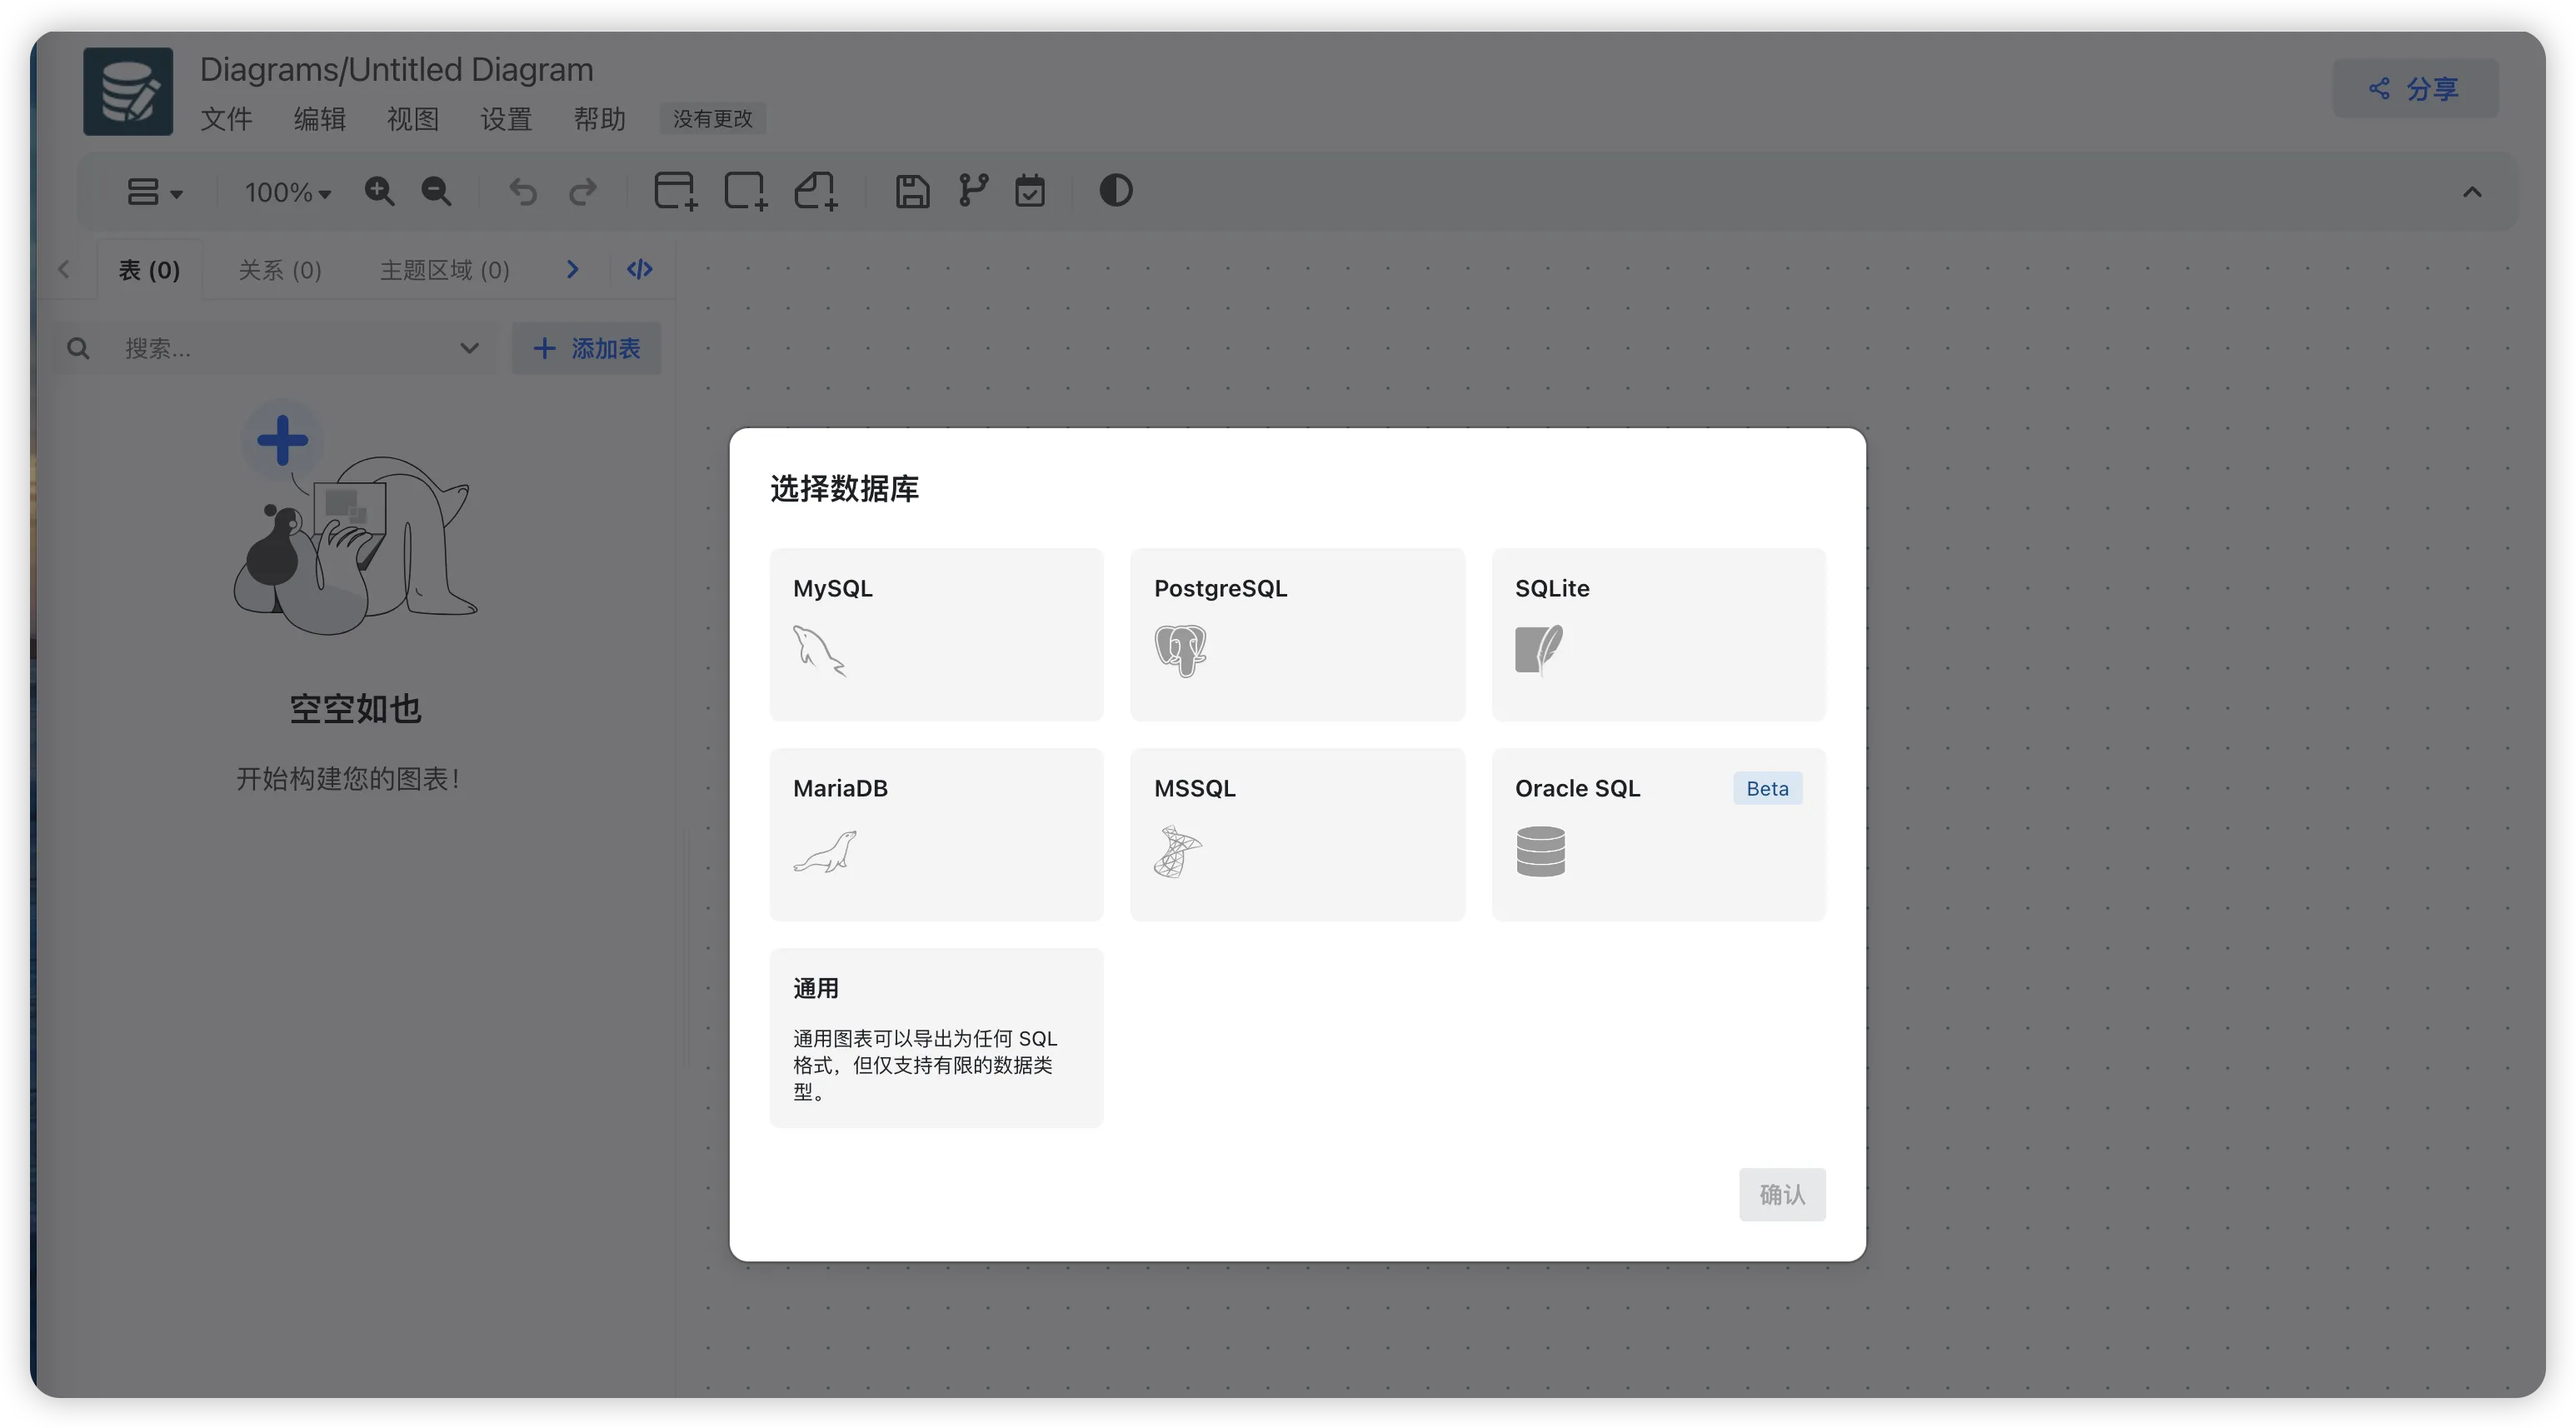Switch to the 关系 (0) tab

coord(280,270)
